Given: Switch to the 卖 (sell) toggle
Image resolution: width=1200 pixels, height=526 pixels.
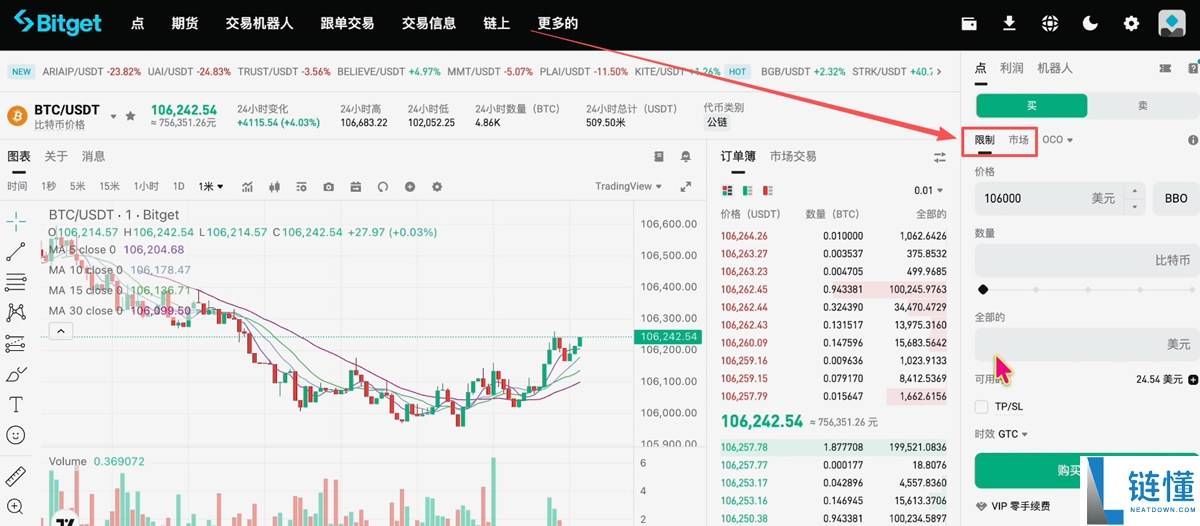Looking at the screenshot, I should coord(1142,105).
